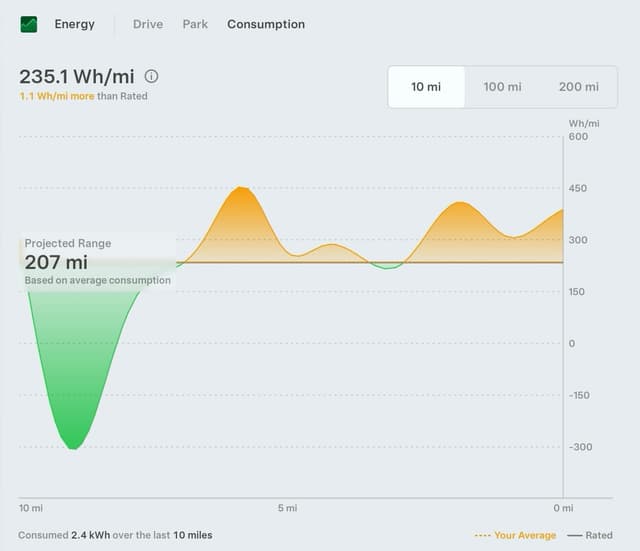This screenshot has height=551, width=640.
Task: Switch to the Drive tab
Action: [x=148, y=24]
